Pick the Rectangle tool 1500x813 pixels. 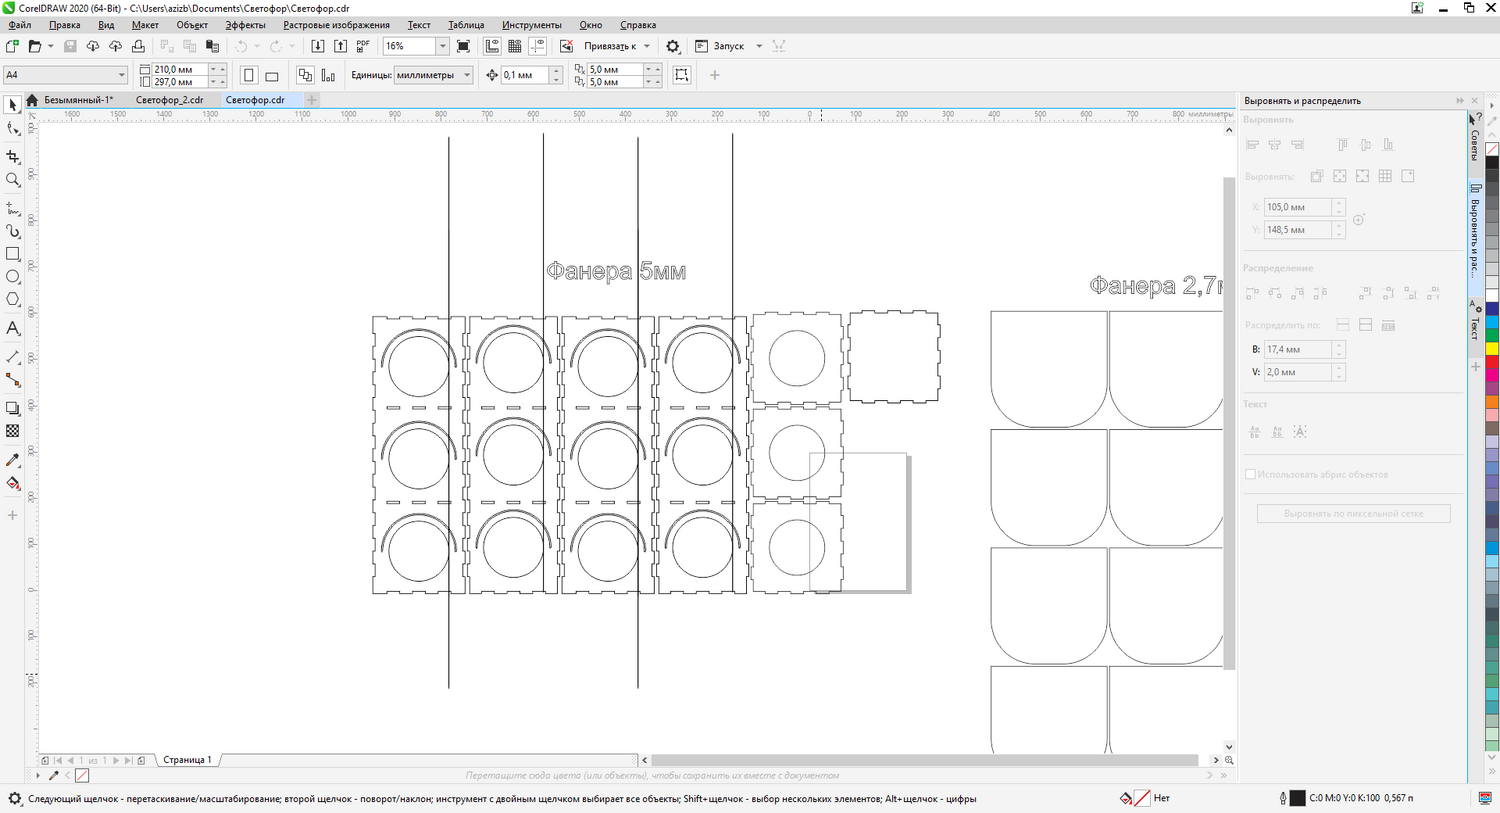pyautogui.click(x=13, y=254)
